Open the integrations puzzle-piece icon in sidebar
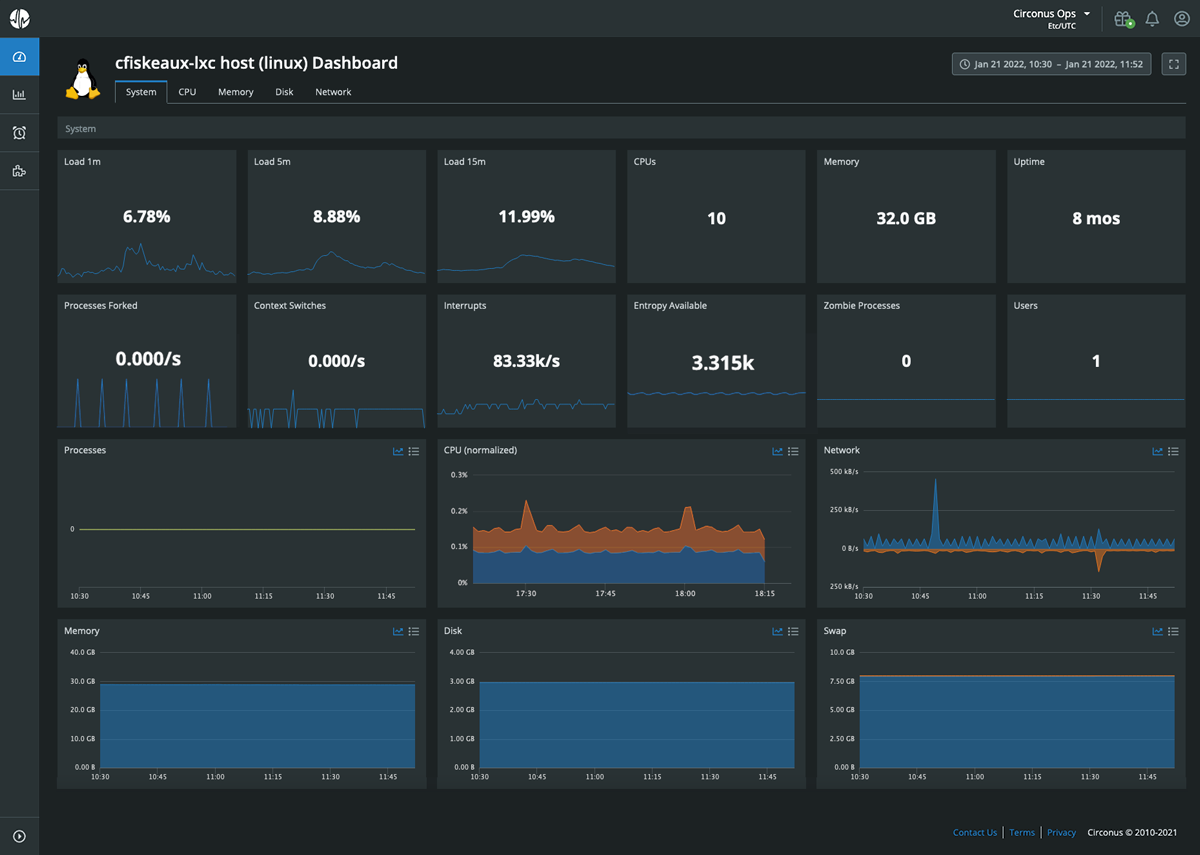The width and height of the screenshot is (1200, 855). 19,170
